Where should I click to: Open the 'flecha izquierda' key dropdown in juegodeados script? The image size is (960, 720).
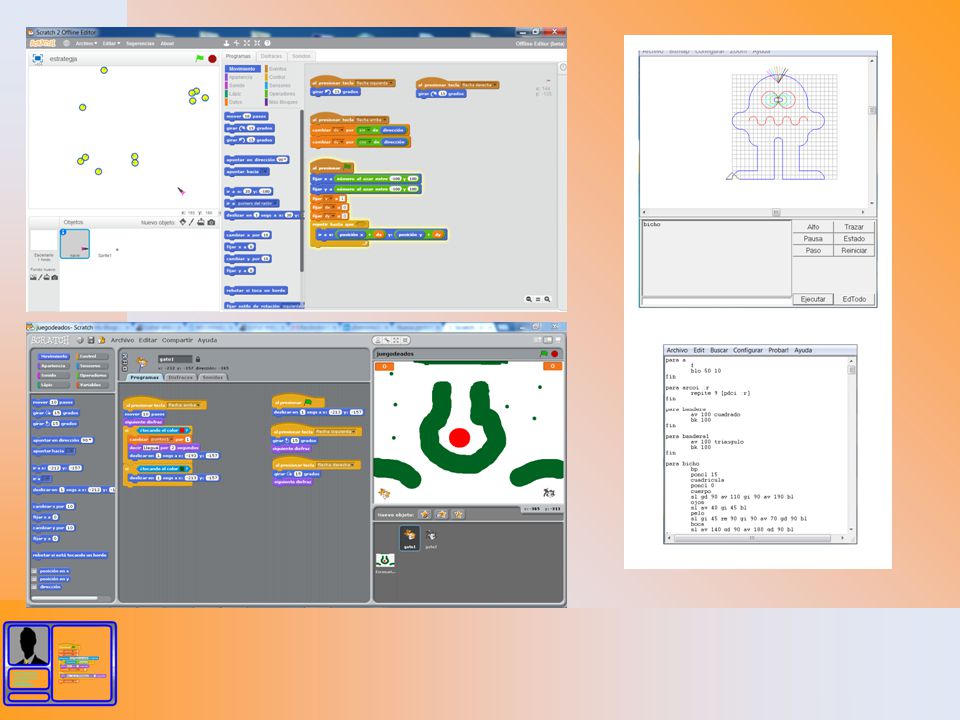coord(336,432)
